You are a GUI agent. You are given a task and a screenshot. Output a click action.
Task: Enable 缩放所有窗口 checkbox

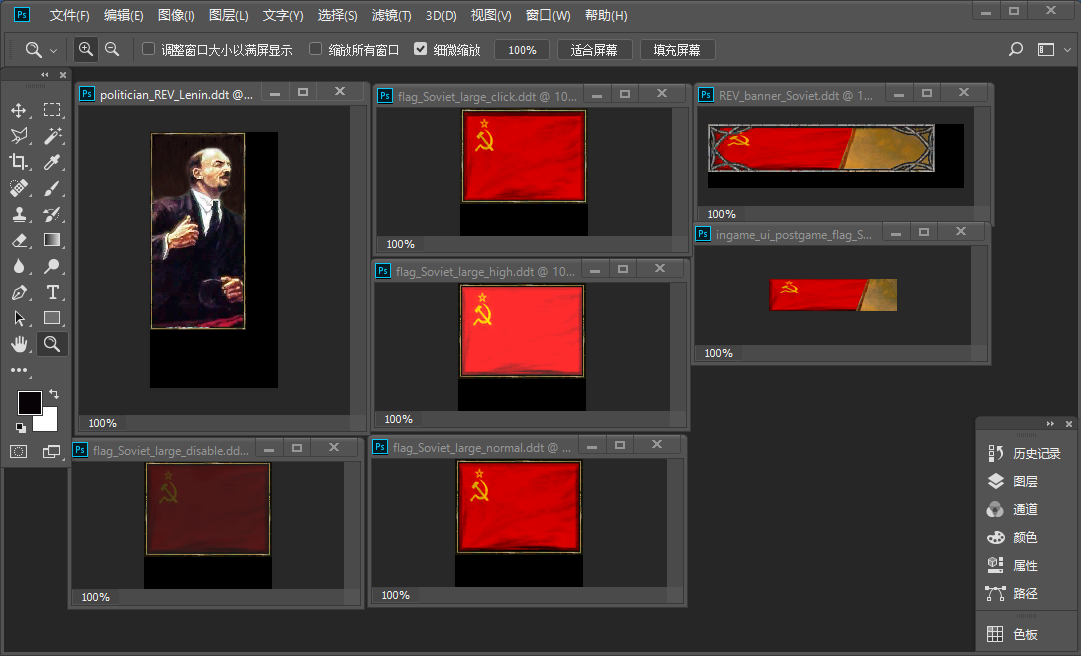pos(315,49)
